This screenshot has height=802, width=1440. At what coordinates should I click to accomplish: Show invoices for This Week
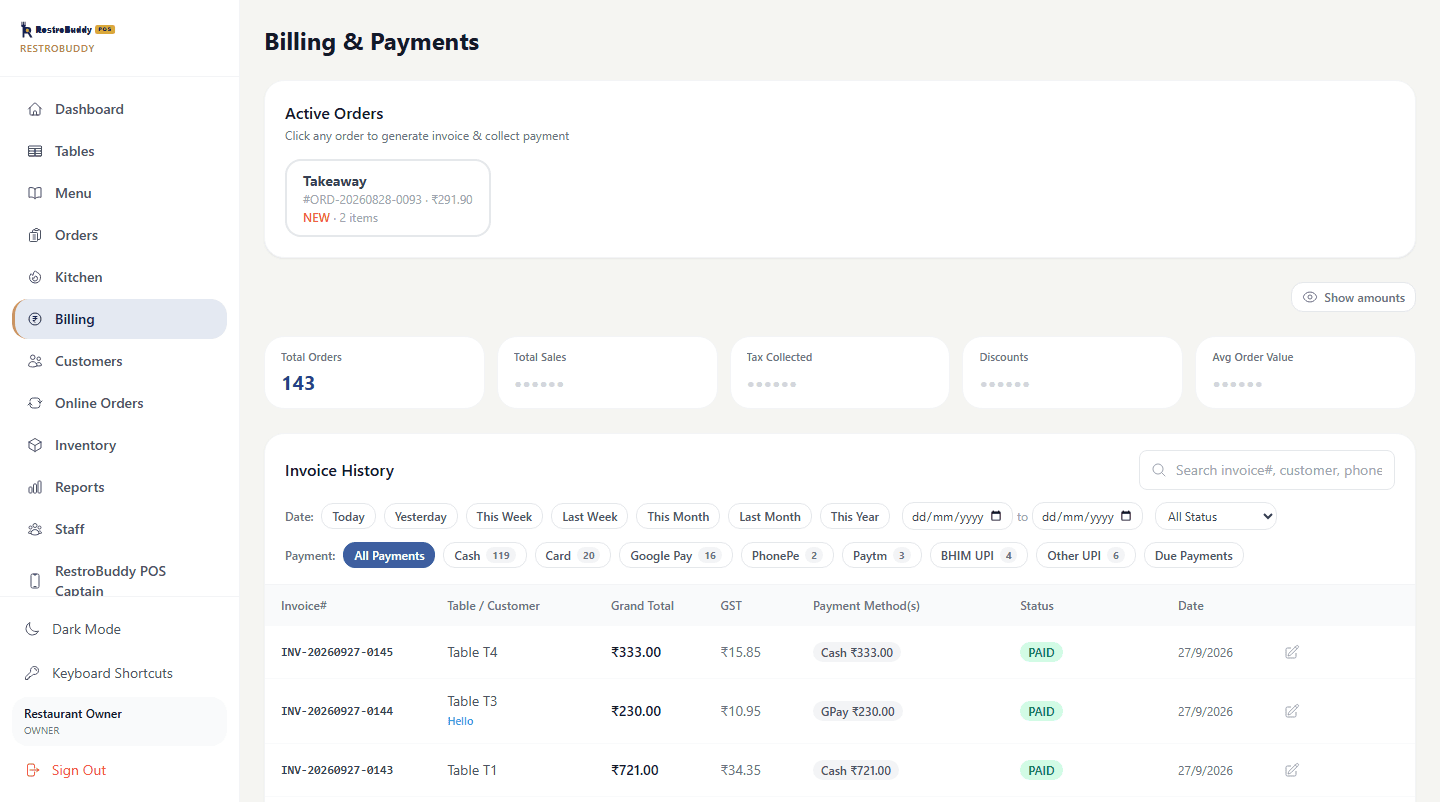[504, 516]
